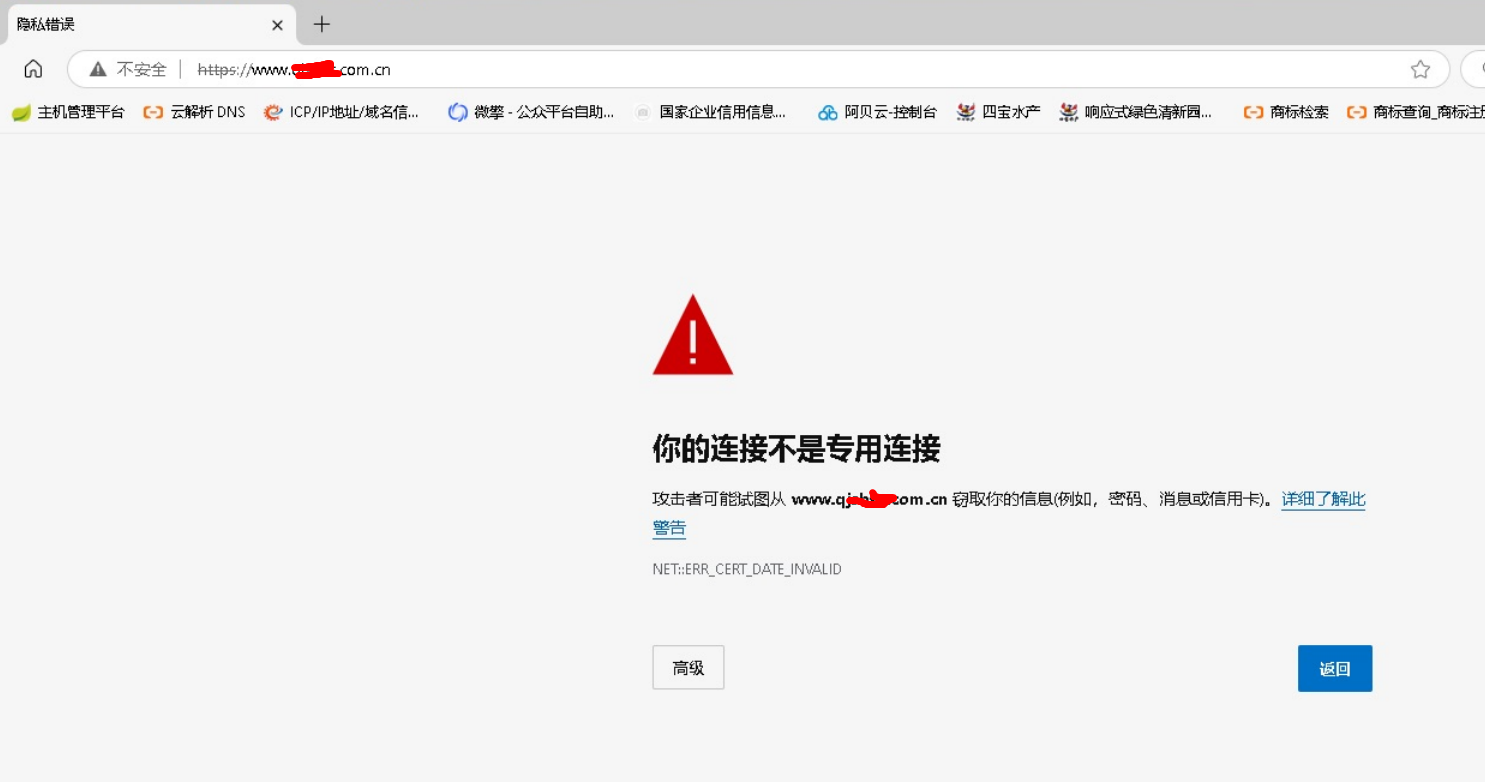This screenshot has width=1485, height=782.
Task: Click the 阿贝云-控制台 binoculars favicon
Action: point(827,112)
